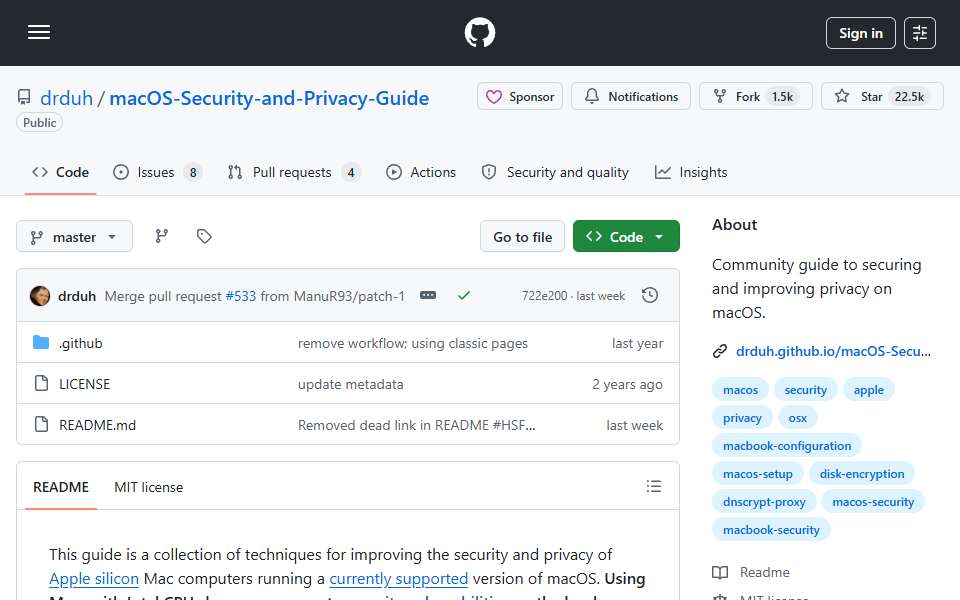Click the macbook-security topic tag
Screen dimensions: 960x600
(x=771, y=530)
